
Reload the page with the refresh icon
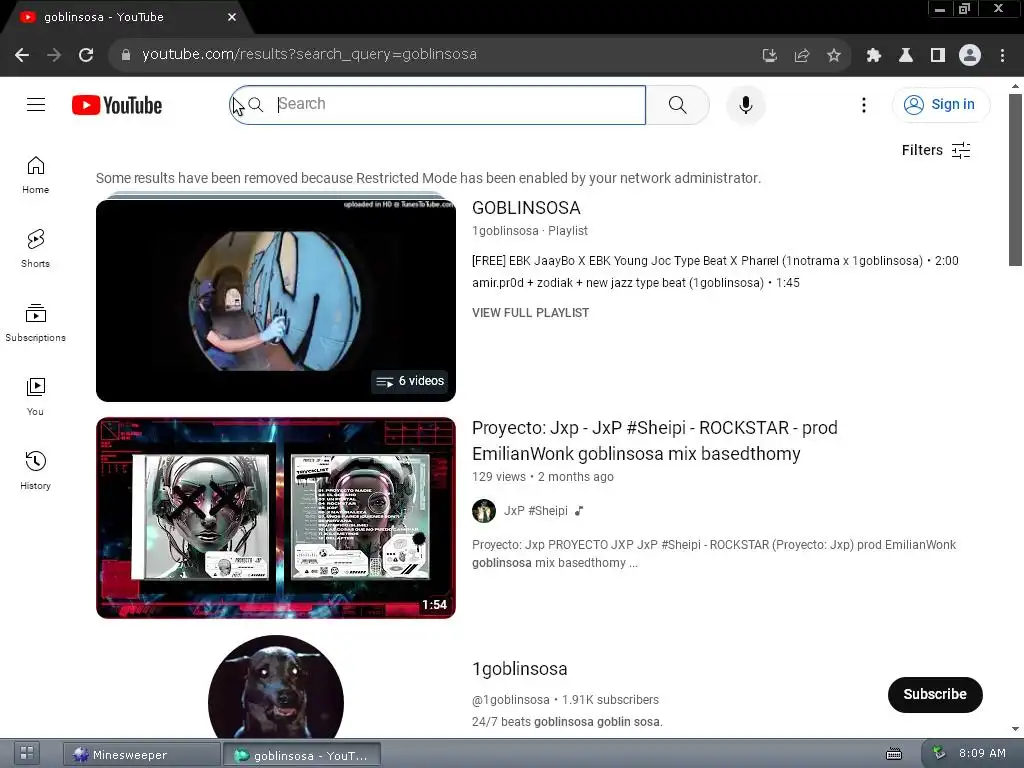86,55
